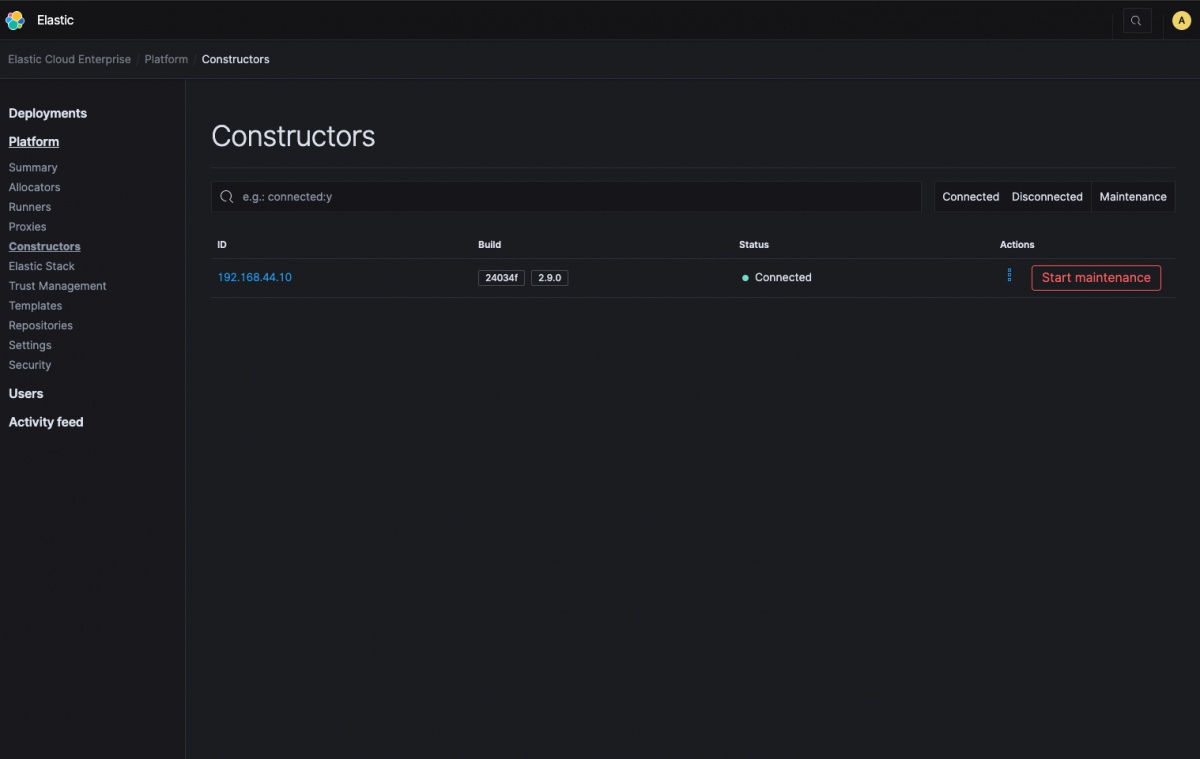Open the user avatar menu
1200x759 pixels.
[1181, 20]
